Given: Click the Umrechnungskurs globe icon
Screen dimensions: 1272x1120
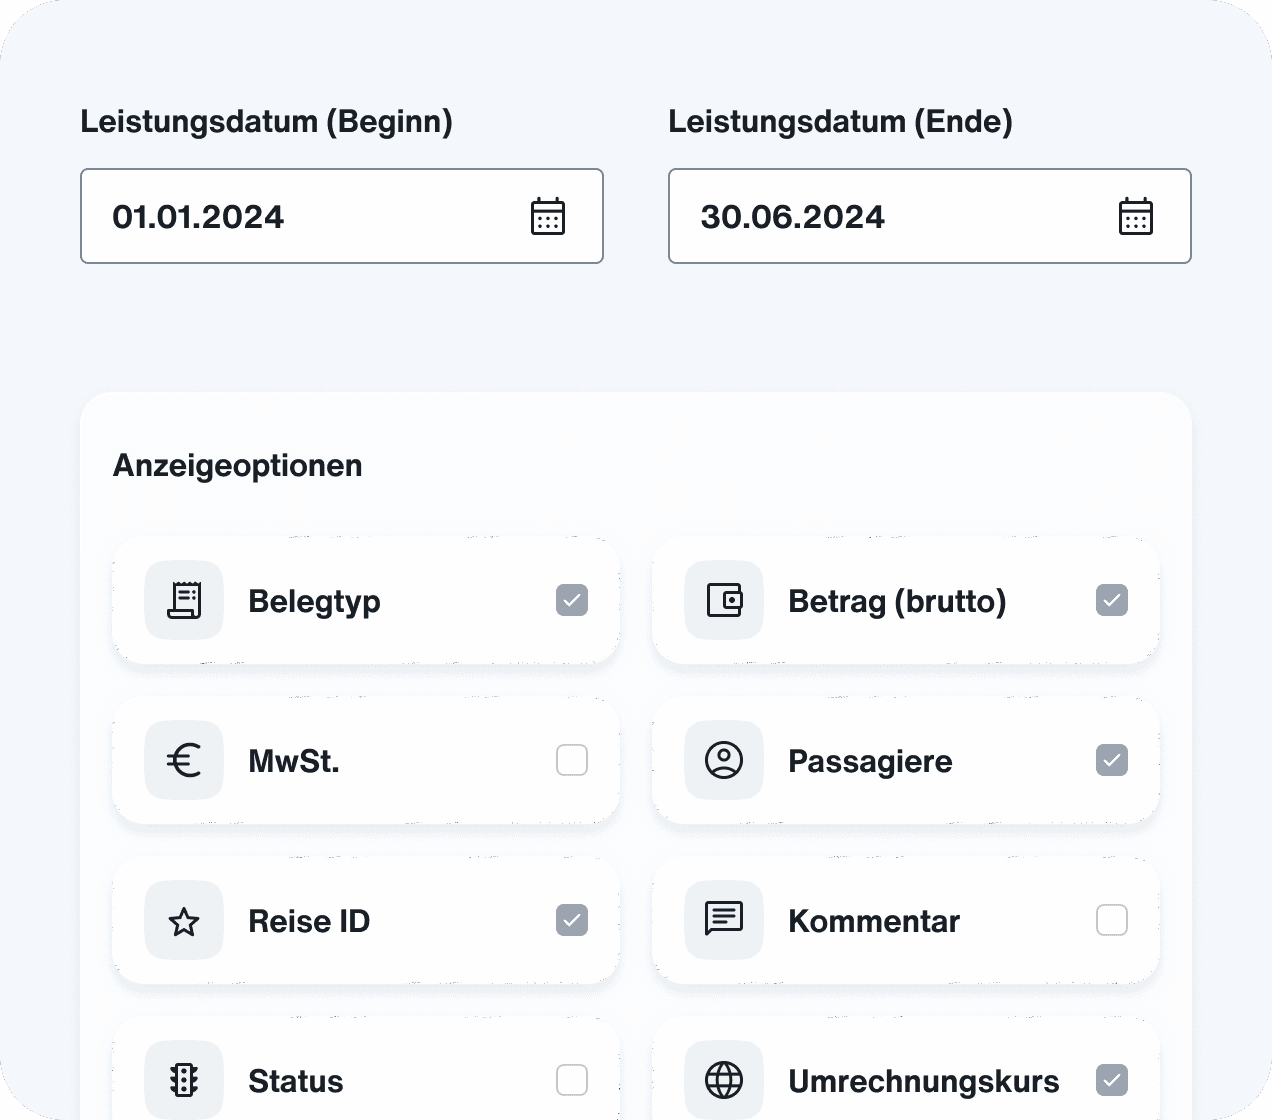Looking at the screenshot, I should pyautogui.click(x=724, y=1080).
